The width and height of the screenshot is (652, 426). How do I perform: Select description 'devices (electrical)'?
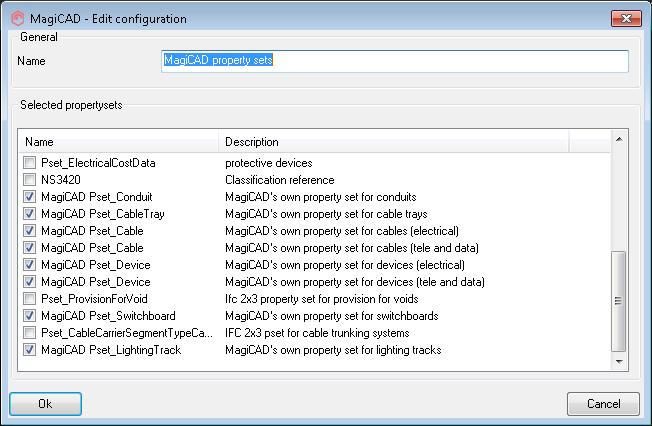345,265
